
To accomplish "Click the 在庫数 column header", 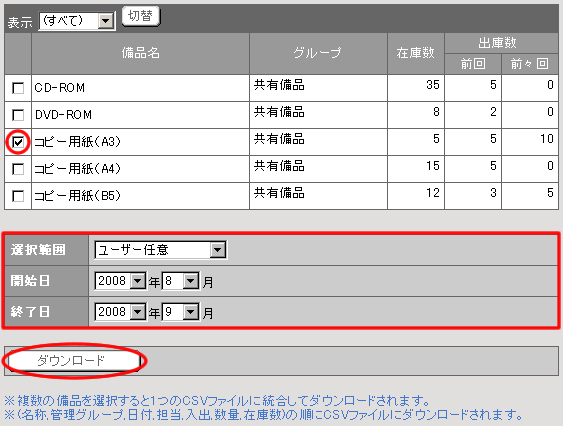I will [x=416, y=54].
